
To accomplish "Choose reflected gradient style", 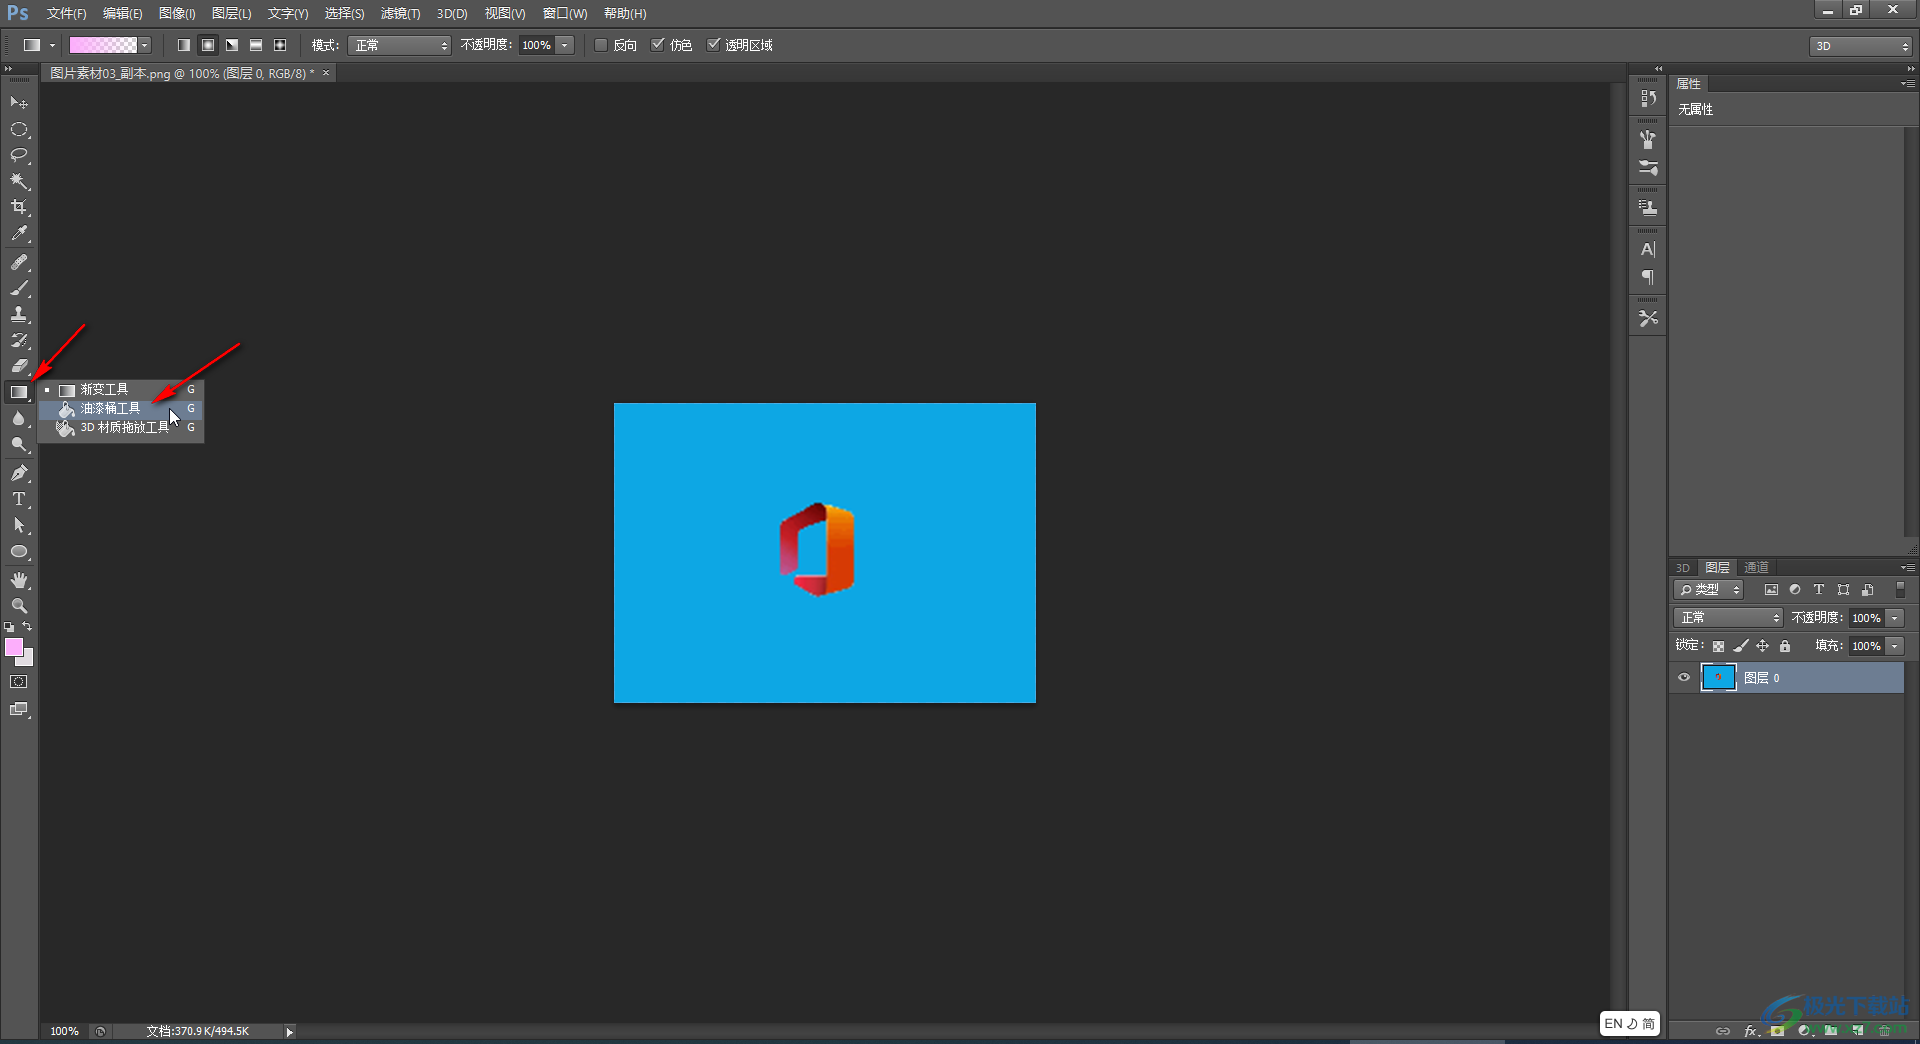I will tap(256, 45).
